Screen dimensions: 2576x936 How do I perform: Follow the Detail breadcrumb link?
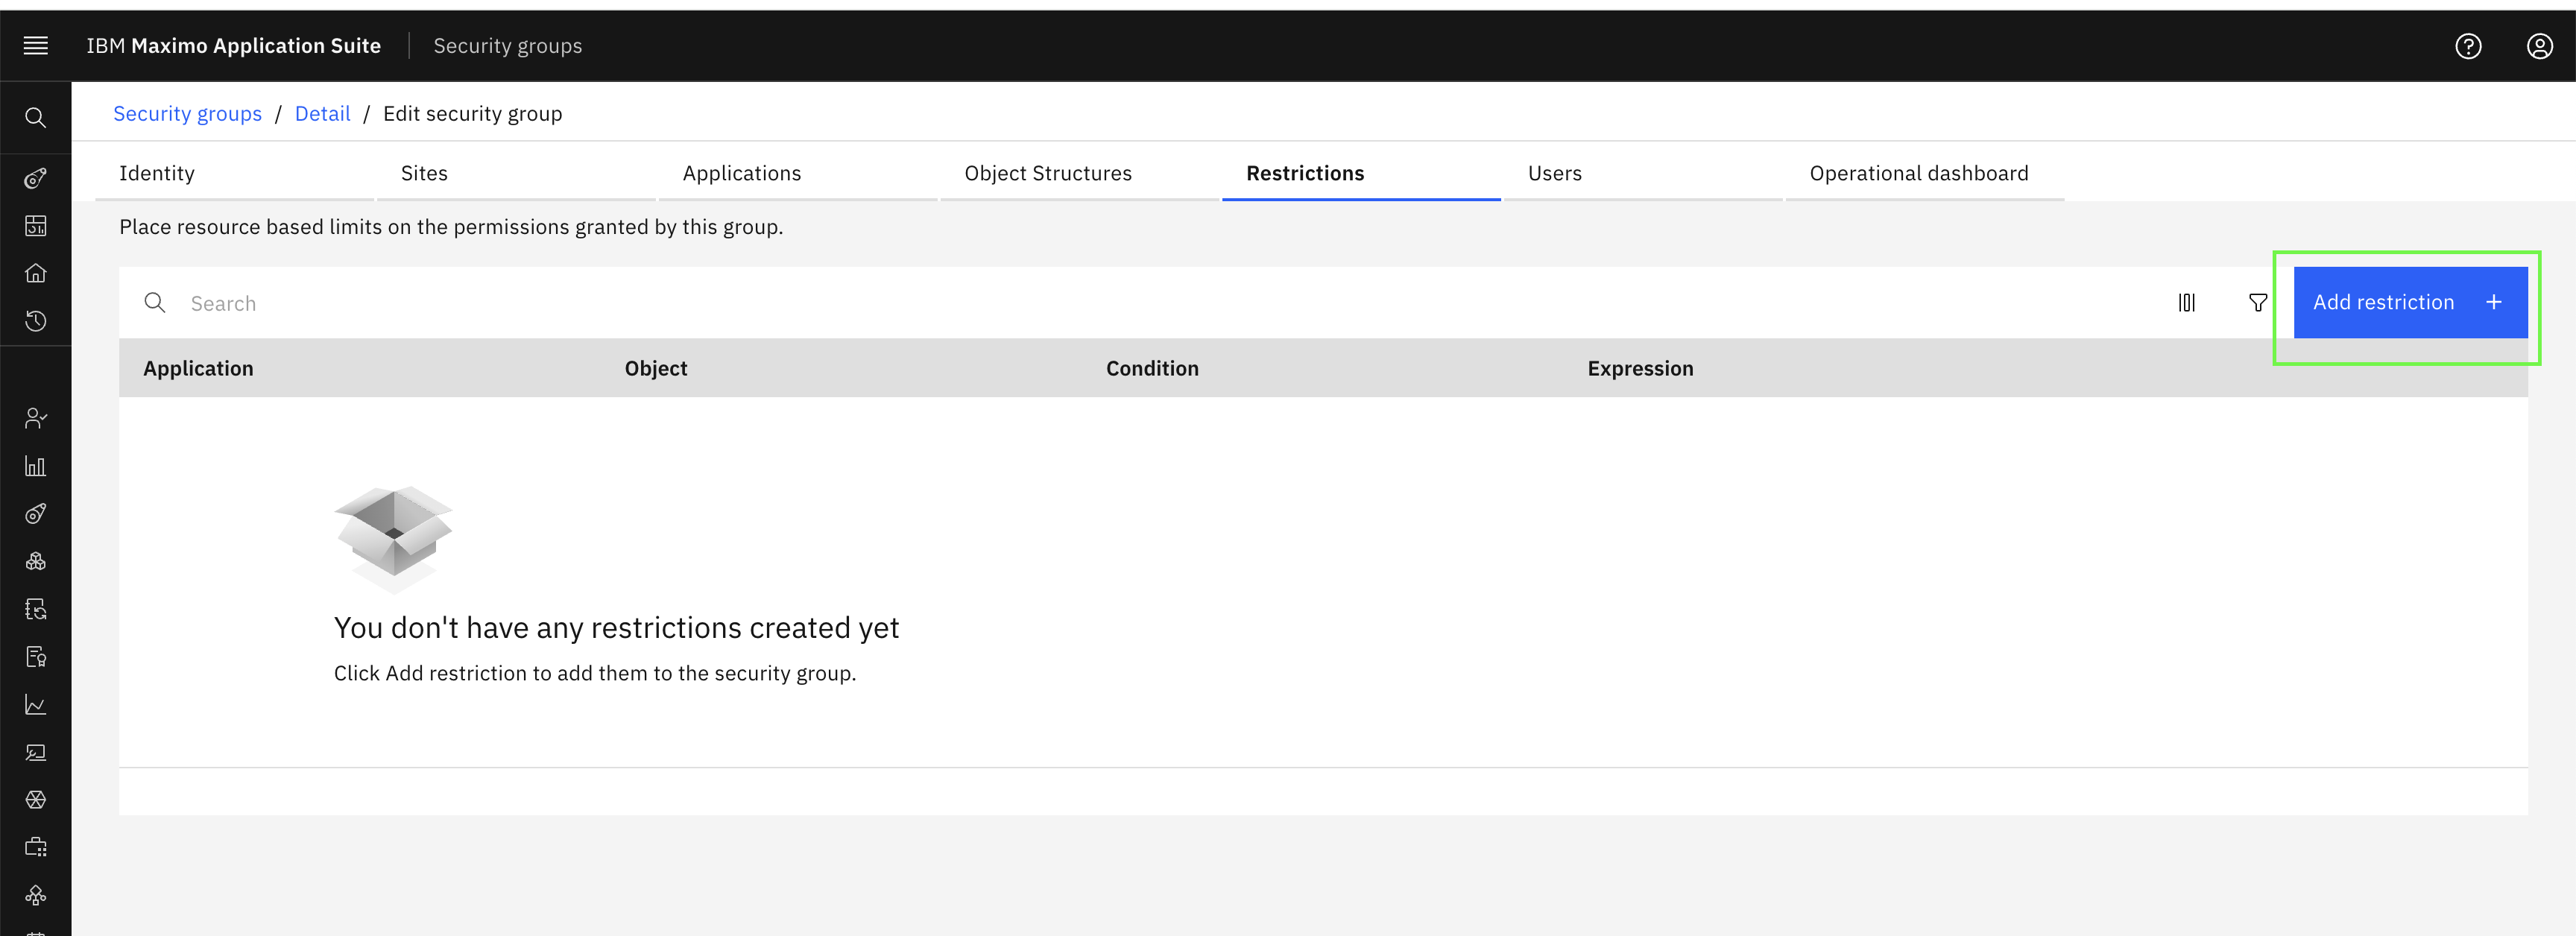pos(322,114)
